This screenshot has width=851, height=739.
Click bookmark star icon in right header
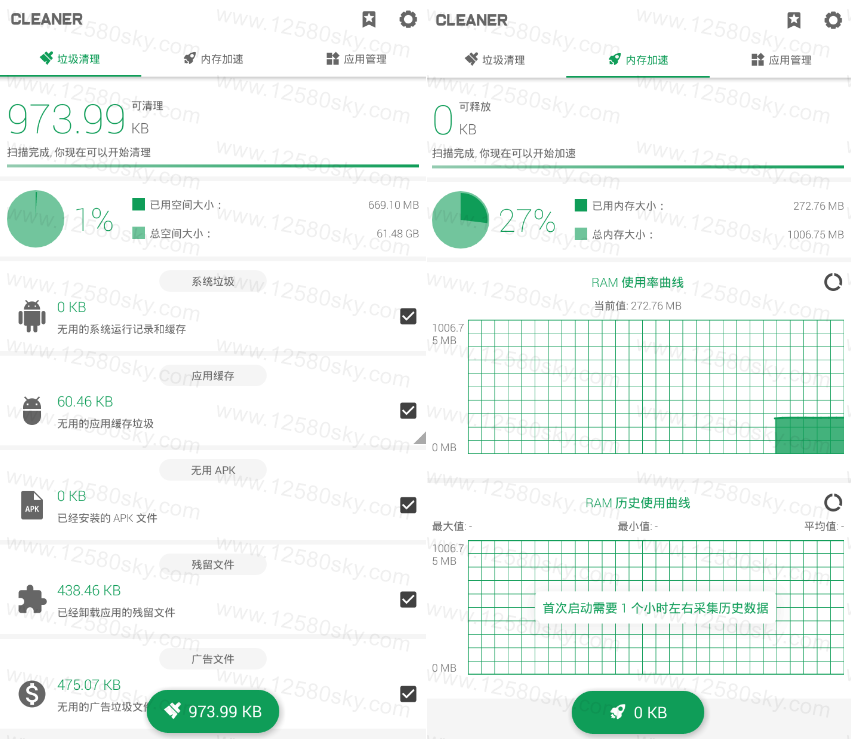[794, 19]
